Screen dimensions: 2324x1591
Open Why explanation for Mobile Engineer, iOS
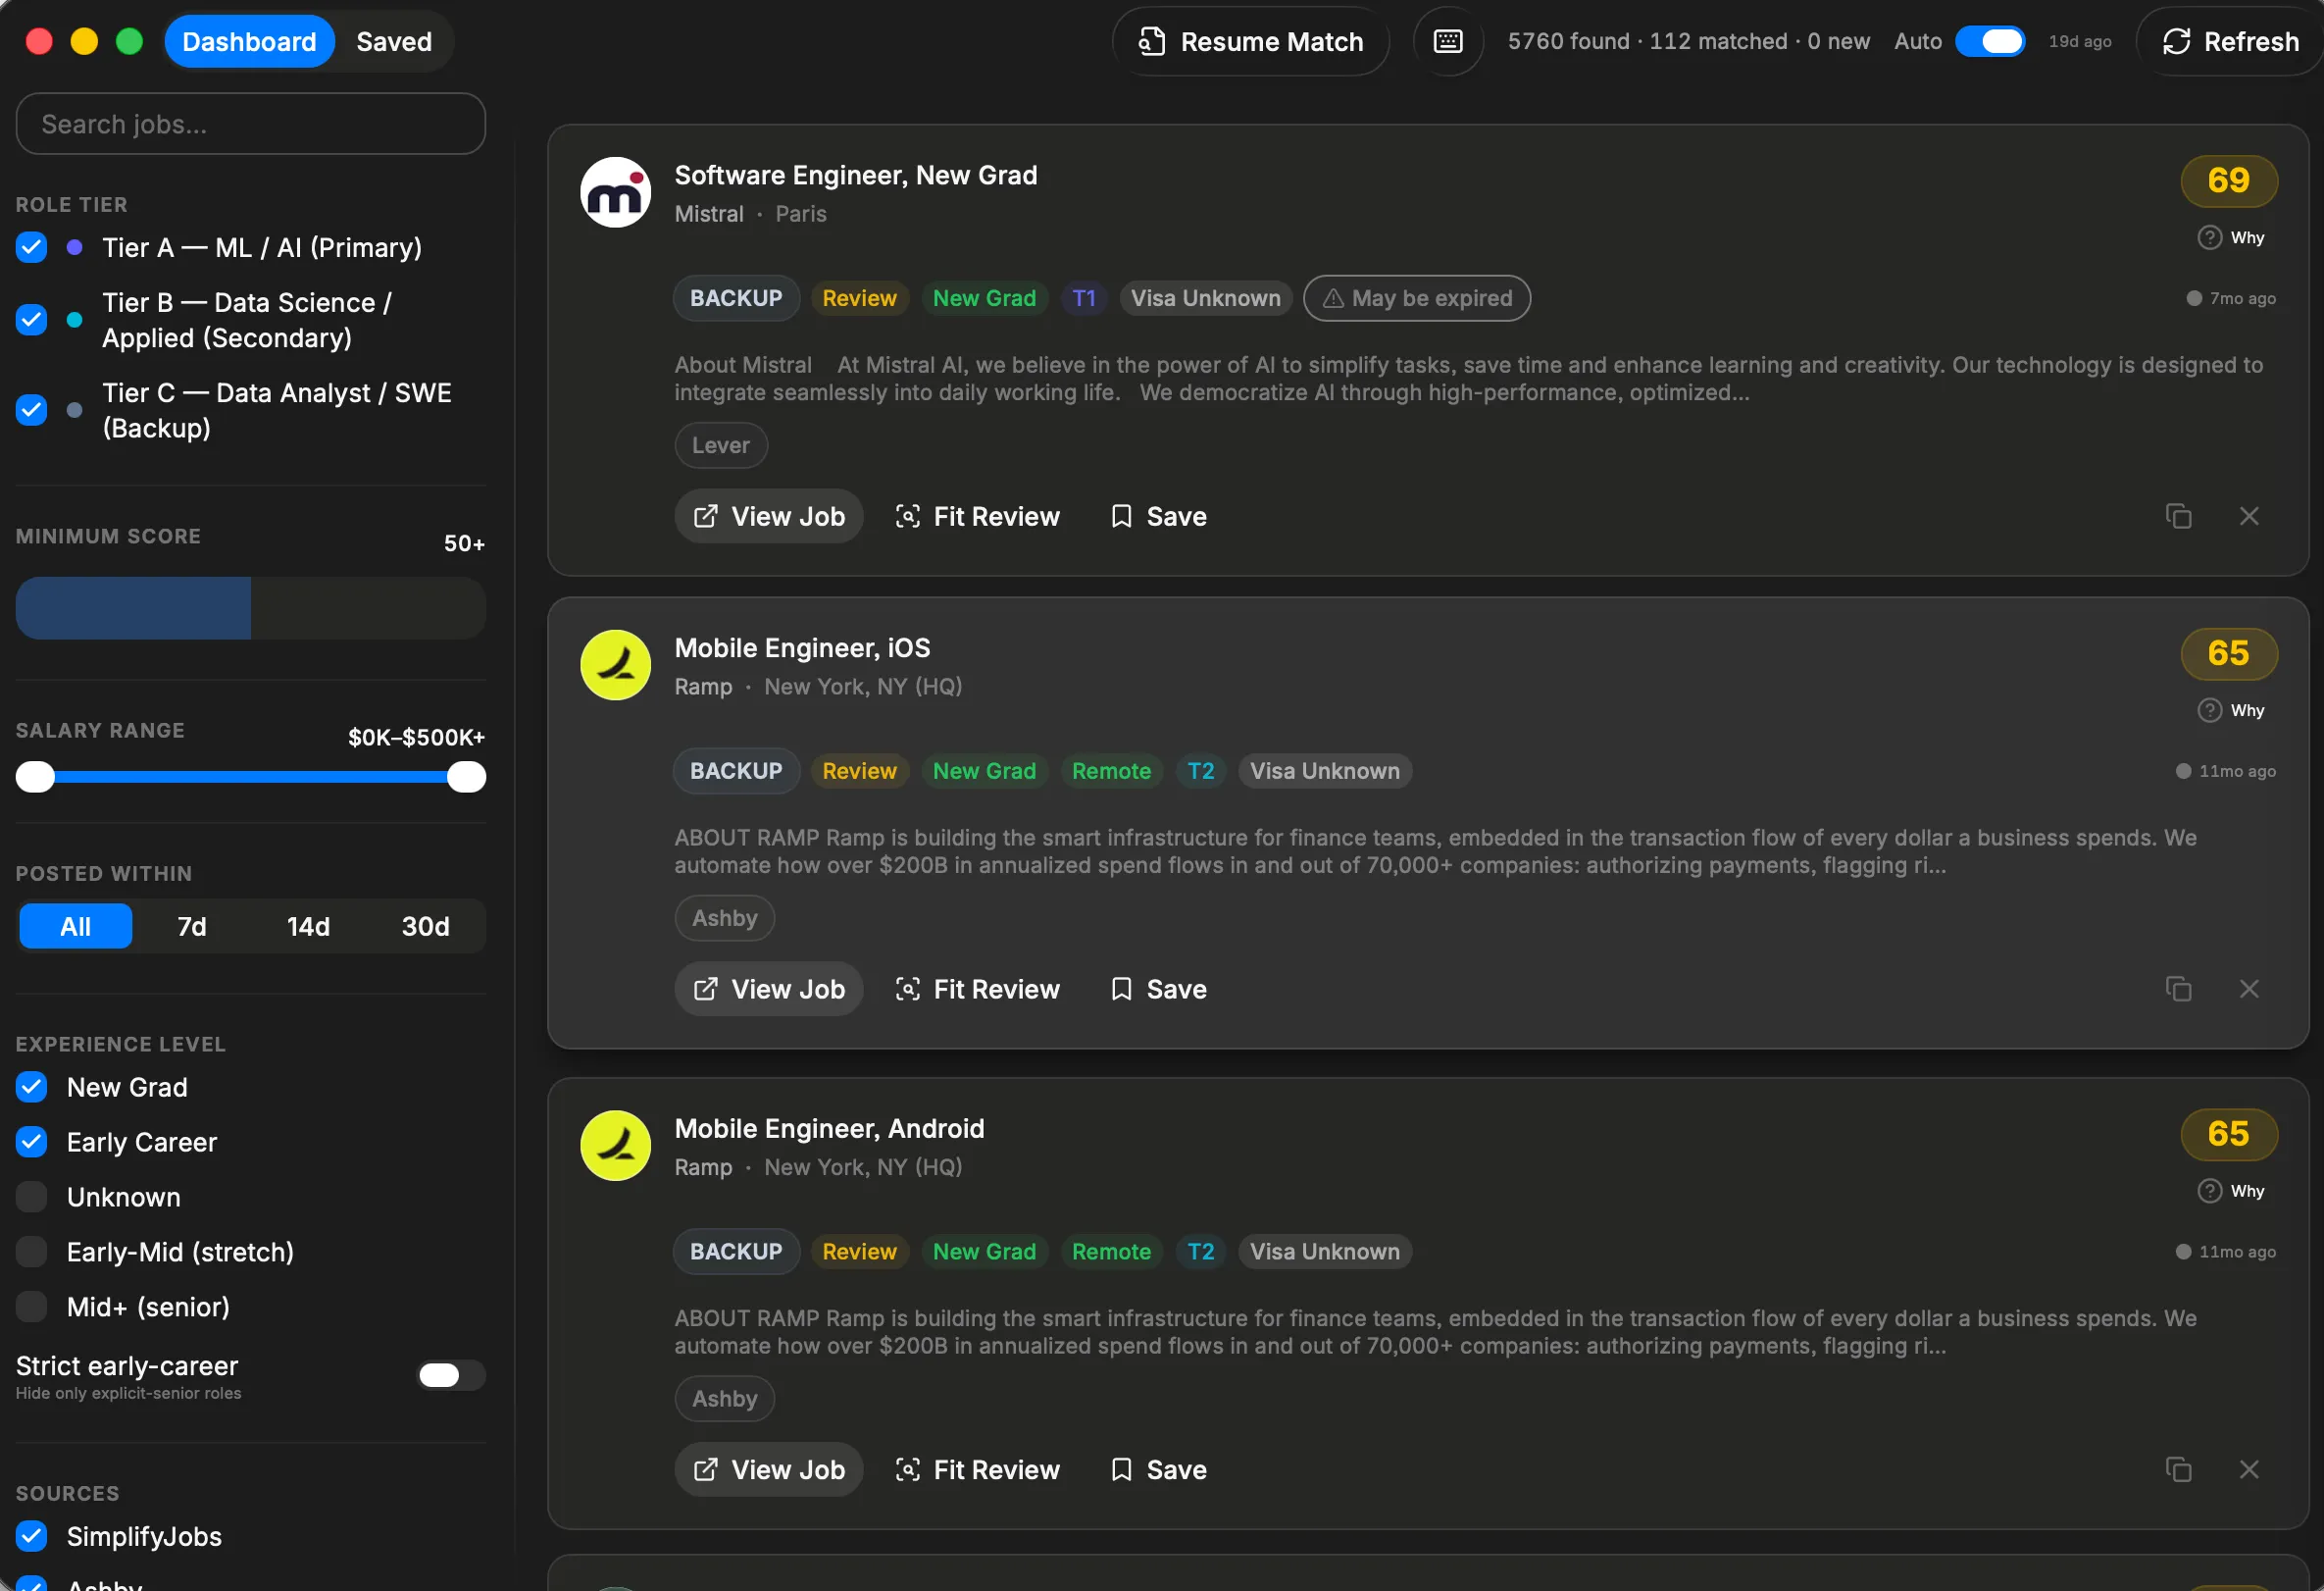pyautogui.click(x=2230, y=711)
